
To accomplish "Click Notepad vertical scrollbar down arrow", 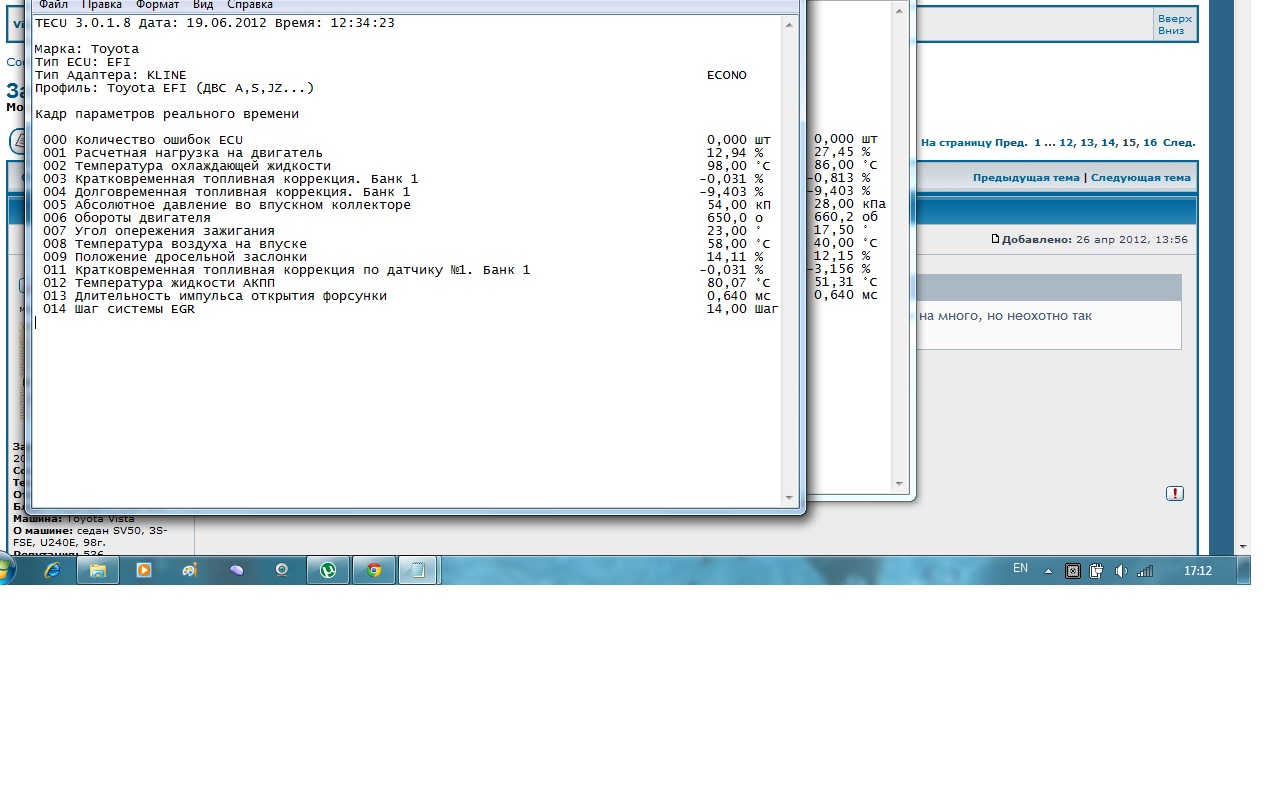I will coord(789,498).
